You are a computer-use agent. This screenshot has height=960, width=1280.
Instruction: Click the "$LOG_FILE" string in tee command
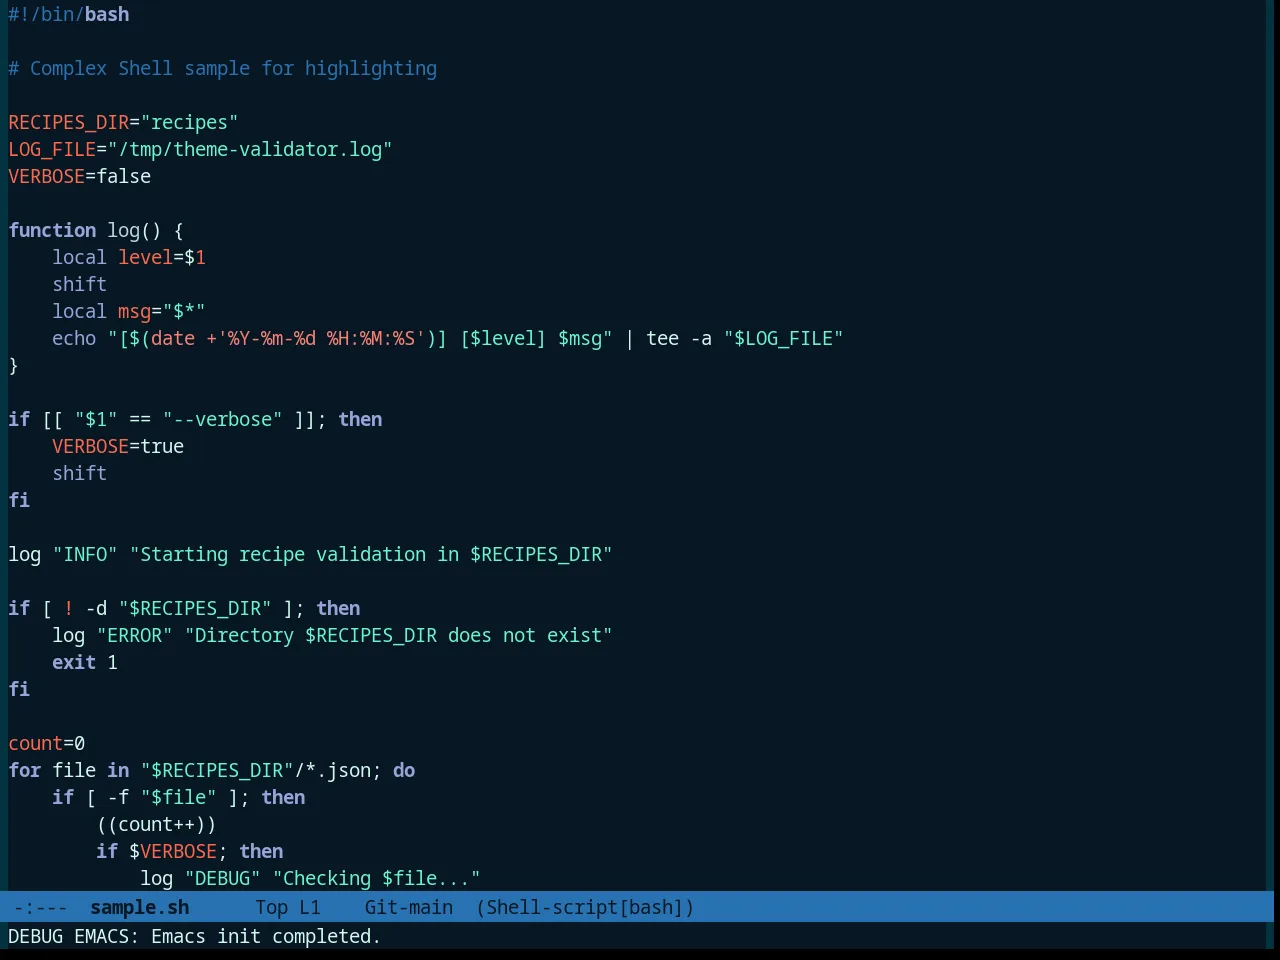(x=784, y=338)
